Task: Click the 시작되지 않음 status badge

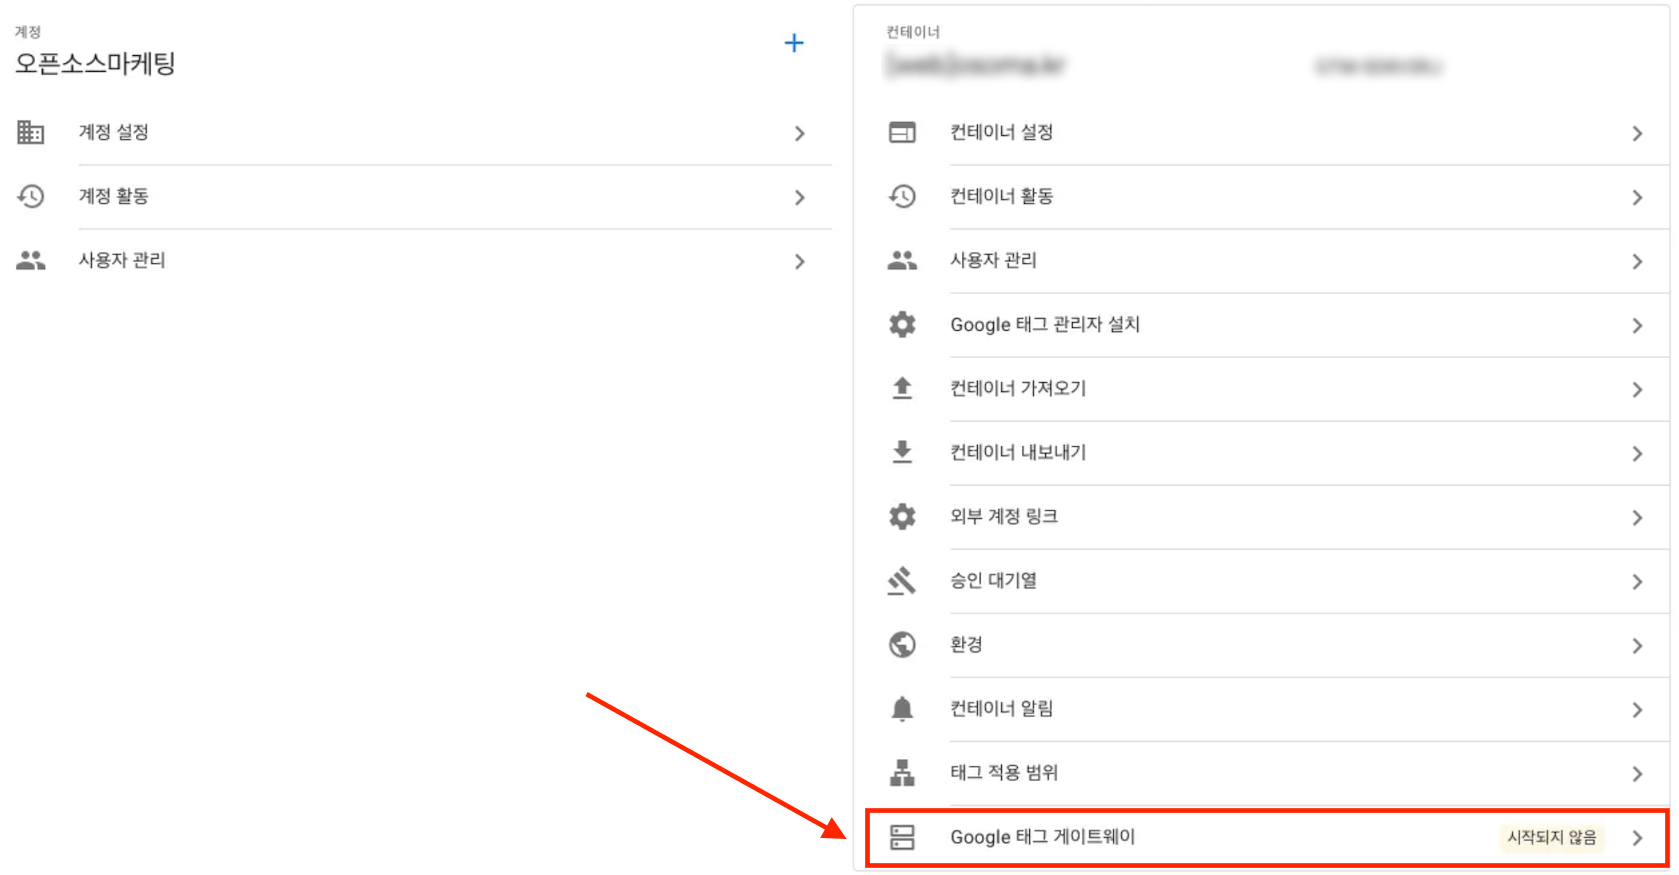Action: point(1552,837)
